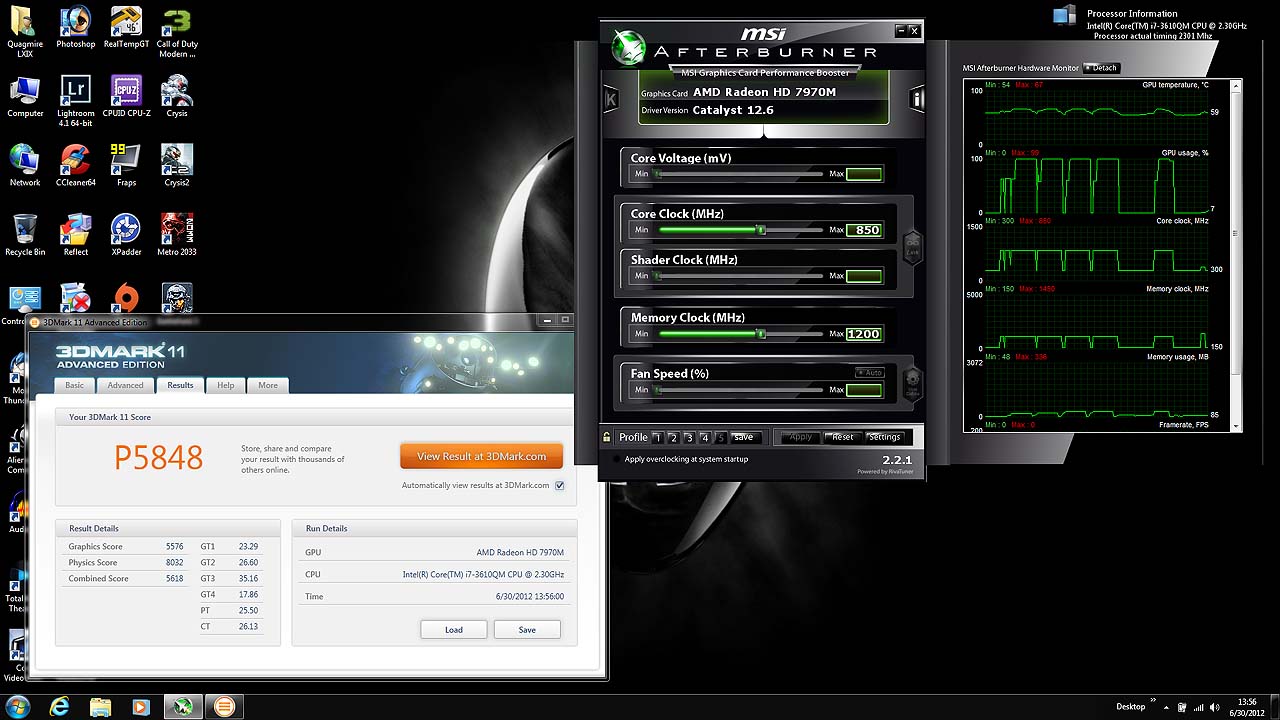Switch to the Advanced tab in 3DMark

pyautogui.click(x=125, y=385)
